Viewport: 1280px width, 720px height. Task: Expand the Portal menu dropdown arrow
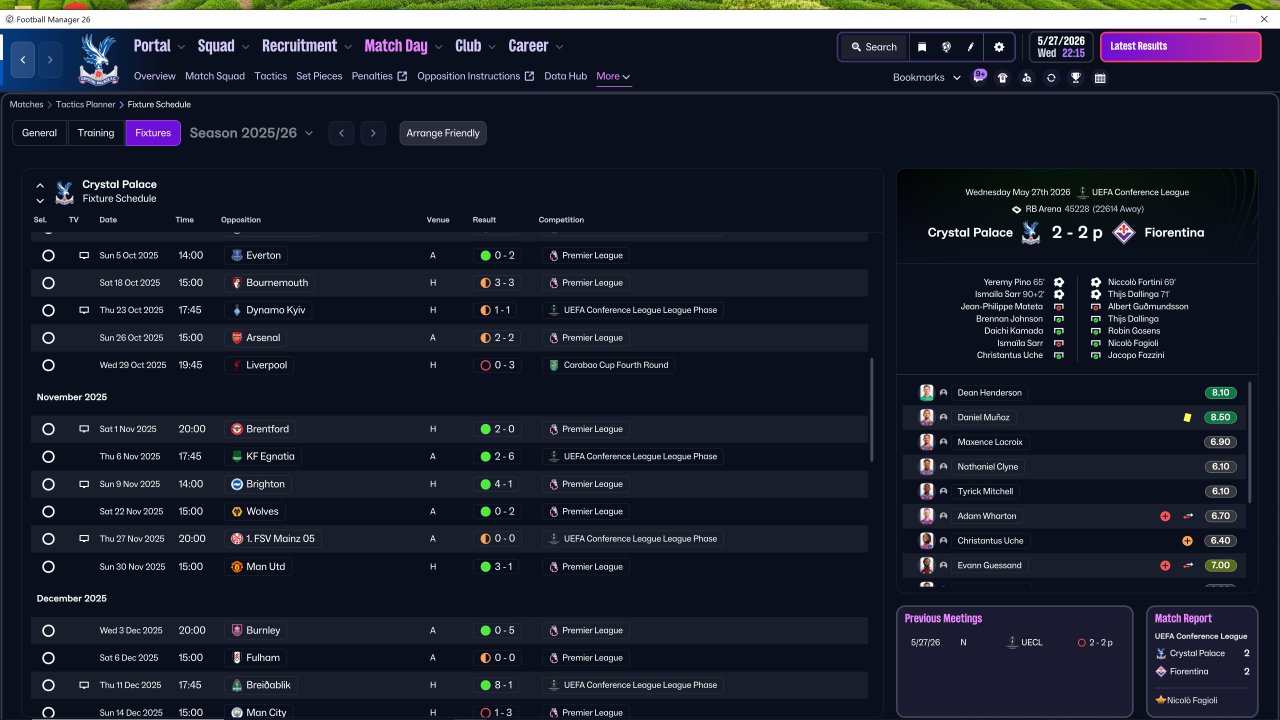coord(181,47)
